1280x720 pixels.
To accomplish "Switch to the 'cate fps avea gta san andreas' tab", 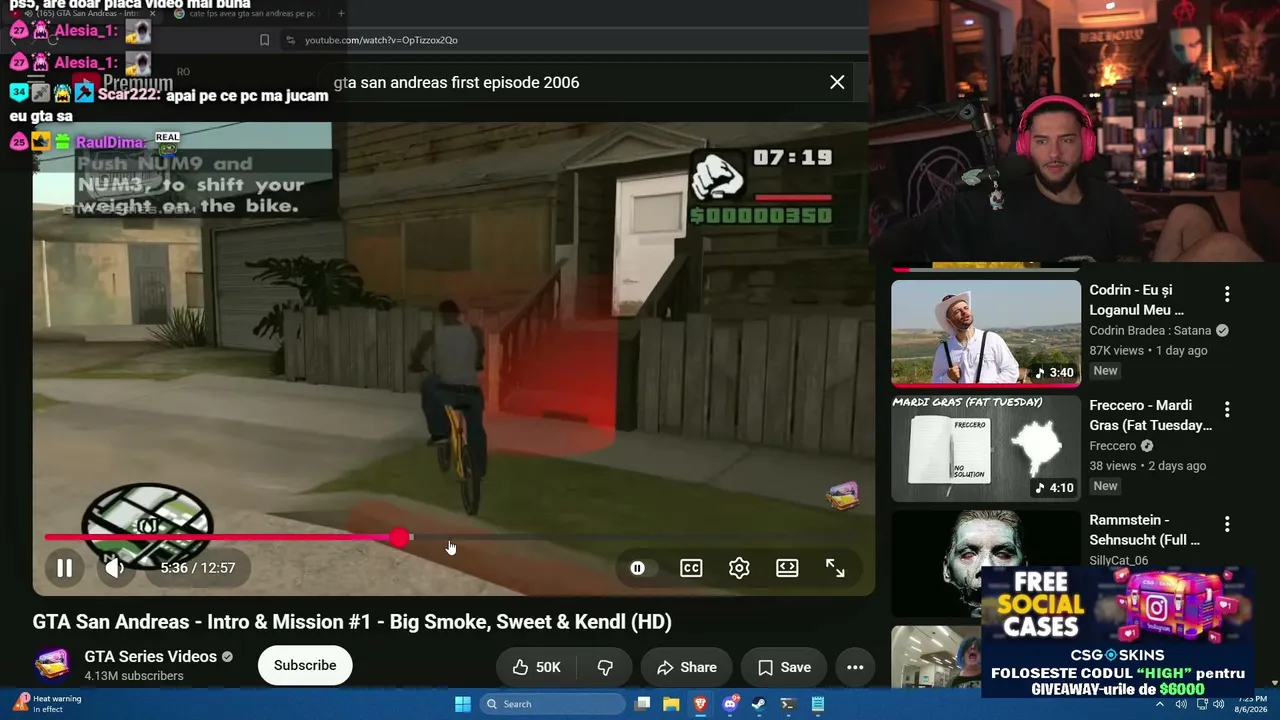I will click(245, 13).
